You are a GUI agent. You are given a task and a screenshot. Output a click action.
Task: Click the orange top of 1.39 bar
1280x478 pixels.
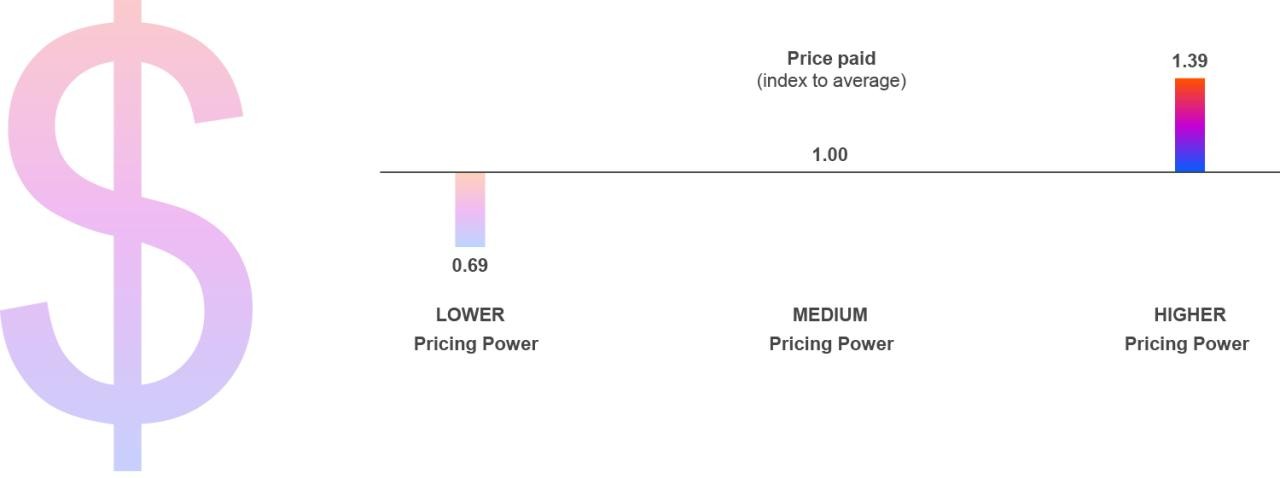pyautogui.click(x=1190, y=85)
